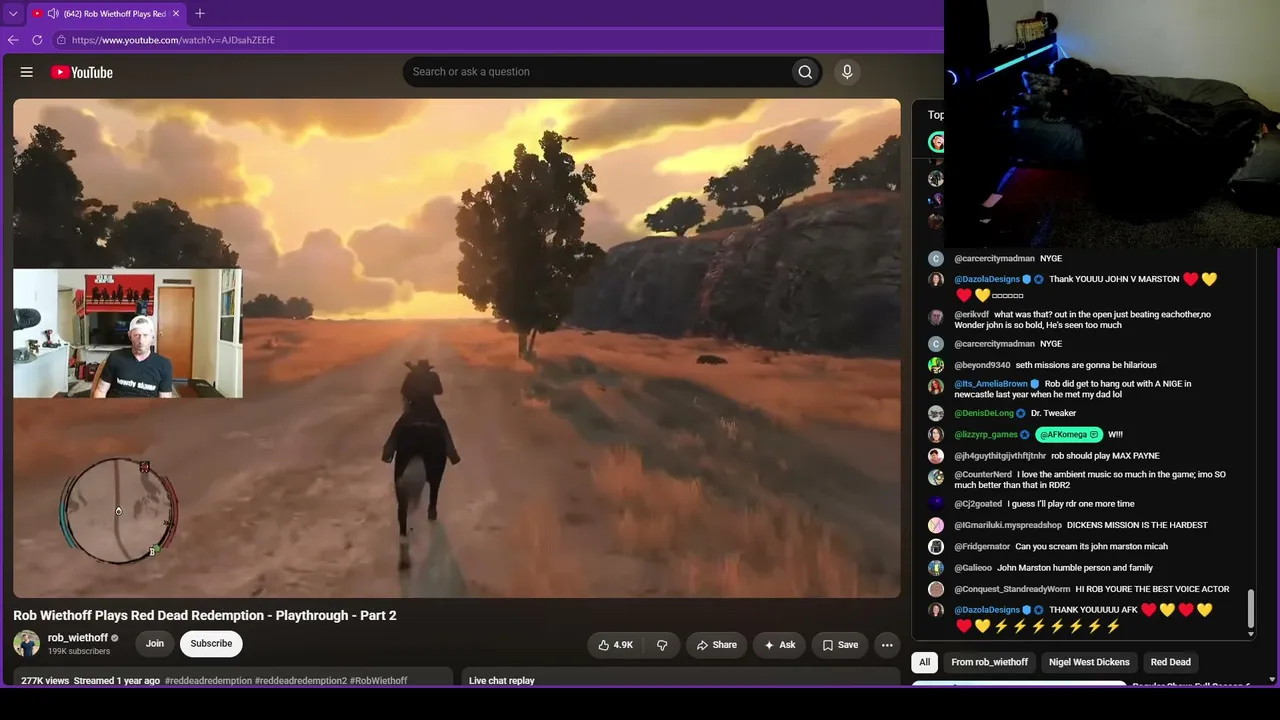Viewport: 1280px width, 720px height.
Task: Go back using the browser back arrow
Action: 13,40
